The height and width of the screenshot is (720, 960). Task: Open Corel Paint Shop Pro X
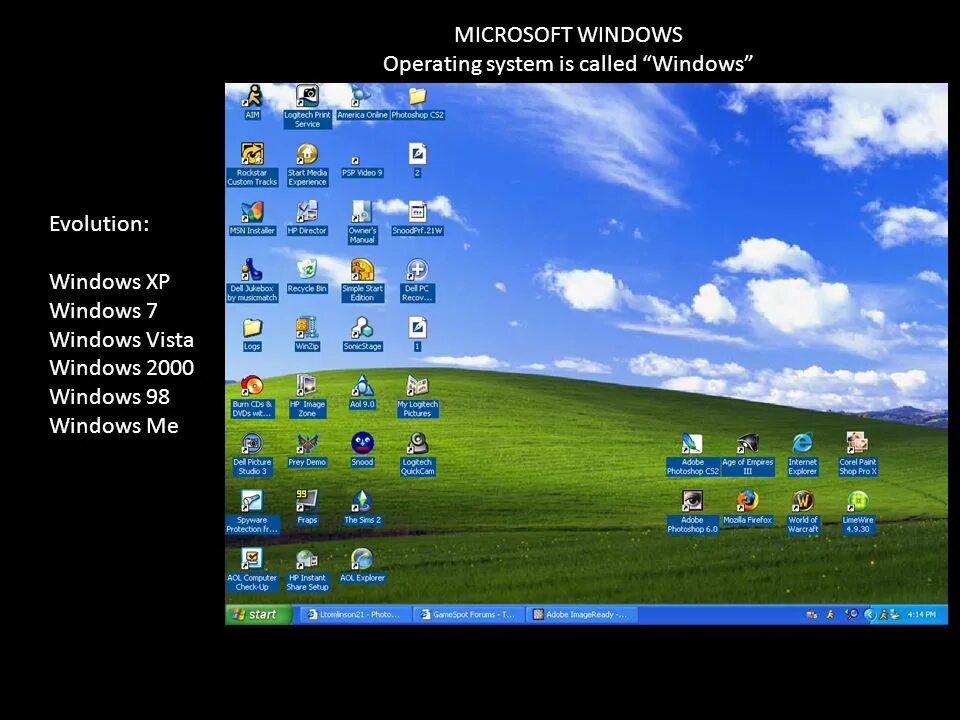click(858, 454)
